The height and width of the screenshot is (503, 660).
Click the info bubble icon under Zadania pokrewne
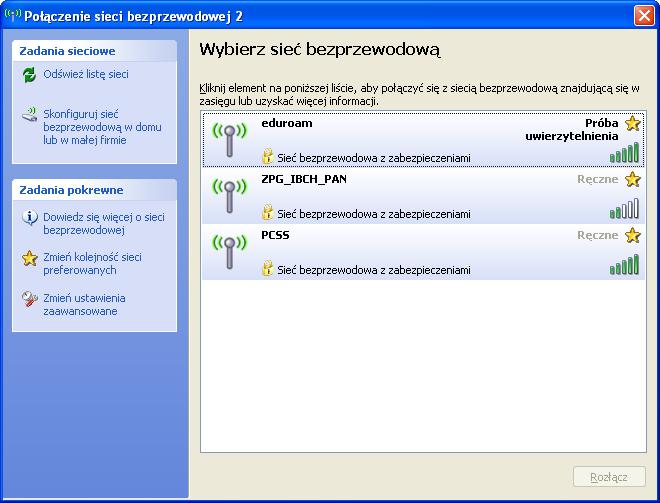coord(29,218)
